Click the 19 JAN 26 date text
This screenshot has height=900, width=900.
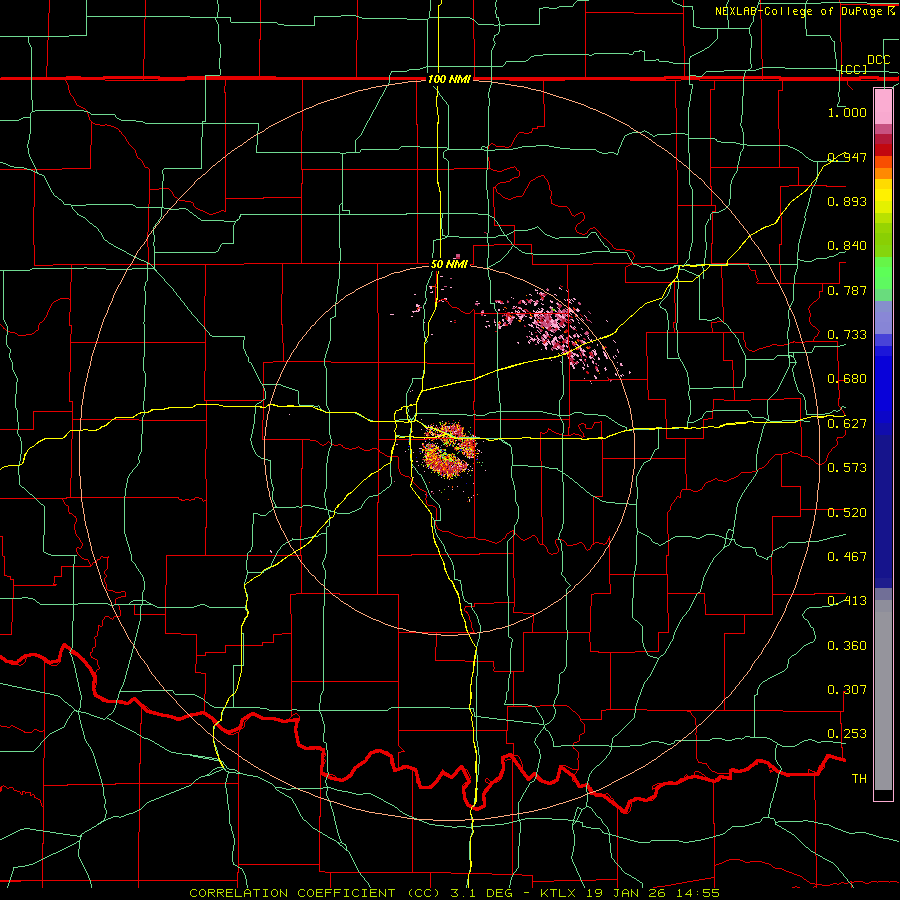(x=626, y=893)
